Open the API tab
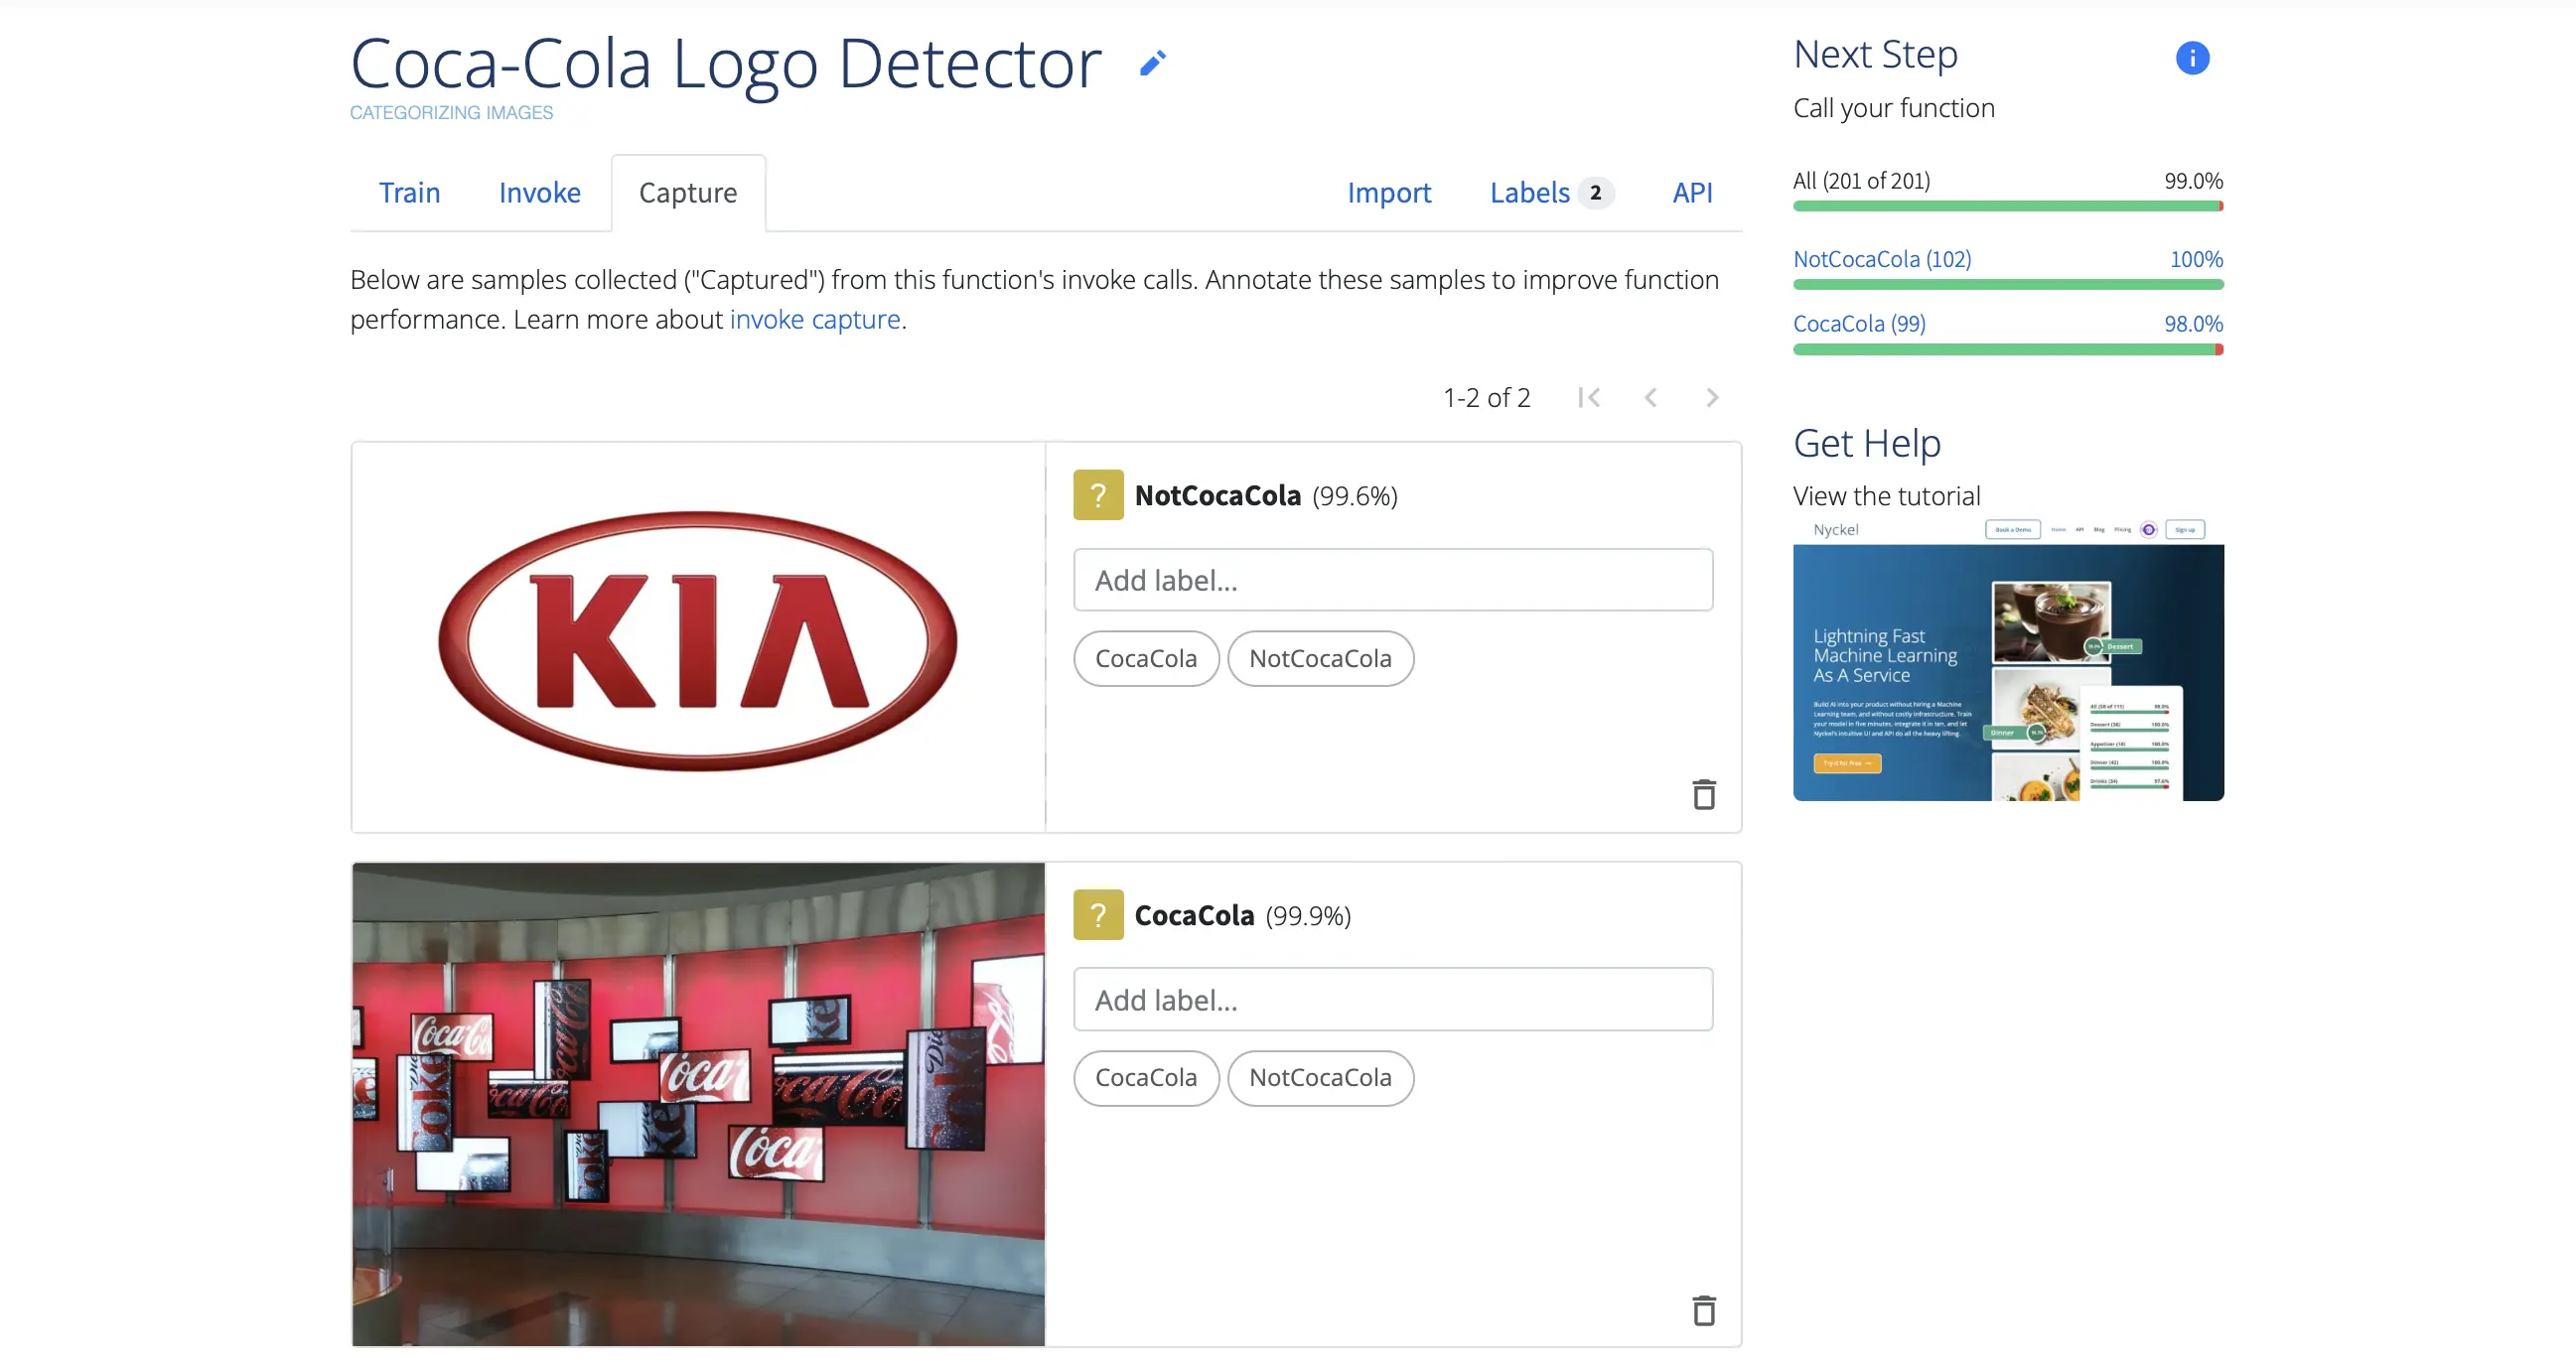Viewport: 2576px width, 1362px height. click(1692, 193)
